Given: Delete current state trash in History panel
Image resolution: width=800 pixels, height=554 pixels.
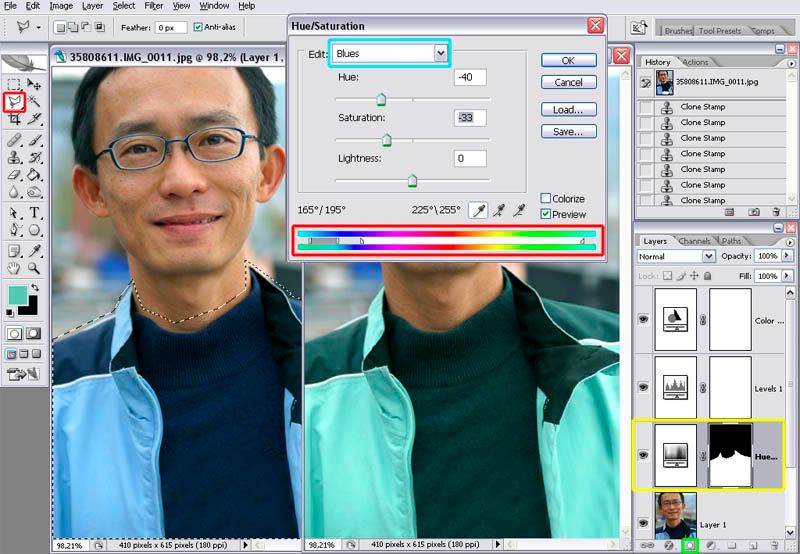Looking at the screenshot, I should [x=776, y=212].
